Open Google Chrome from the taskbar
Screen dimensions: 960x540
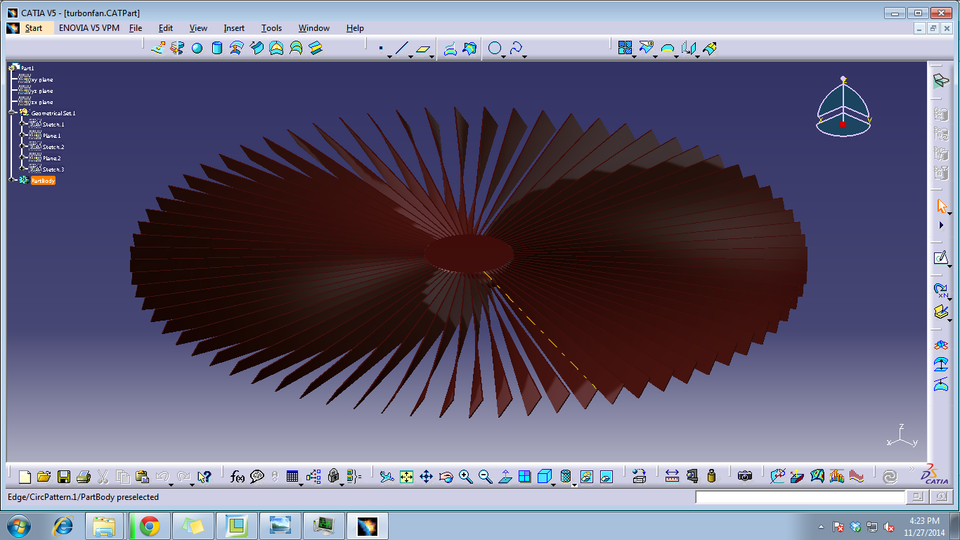149,526
